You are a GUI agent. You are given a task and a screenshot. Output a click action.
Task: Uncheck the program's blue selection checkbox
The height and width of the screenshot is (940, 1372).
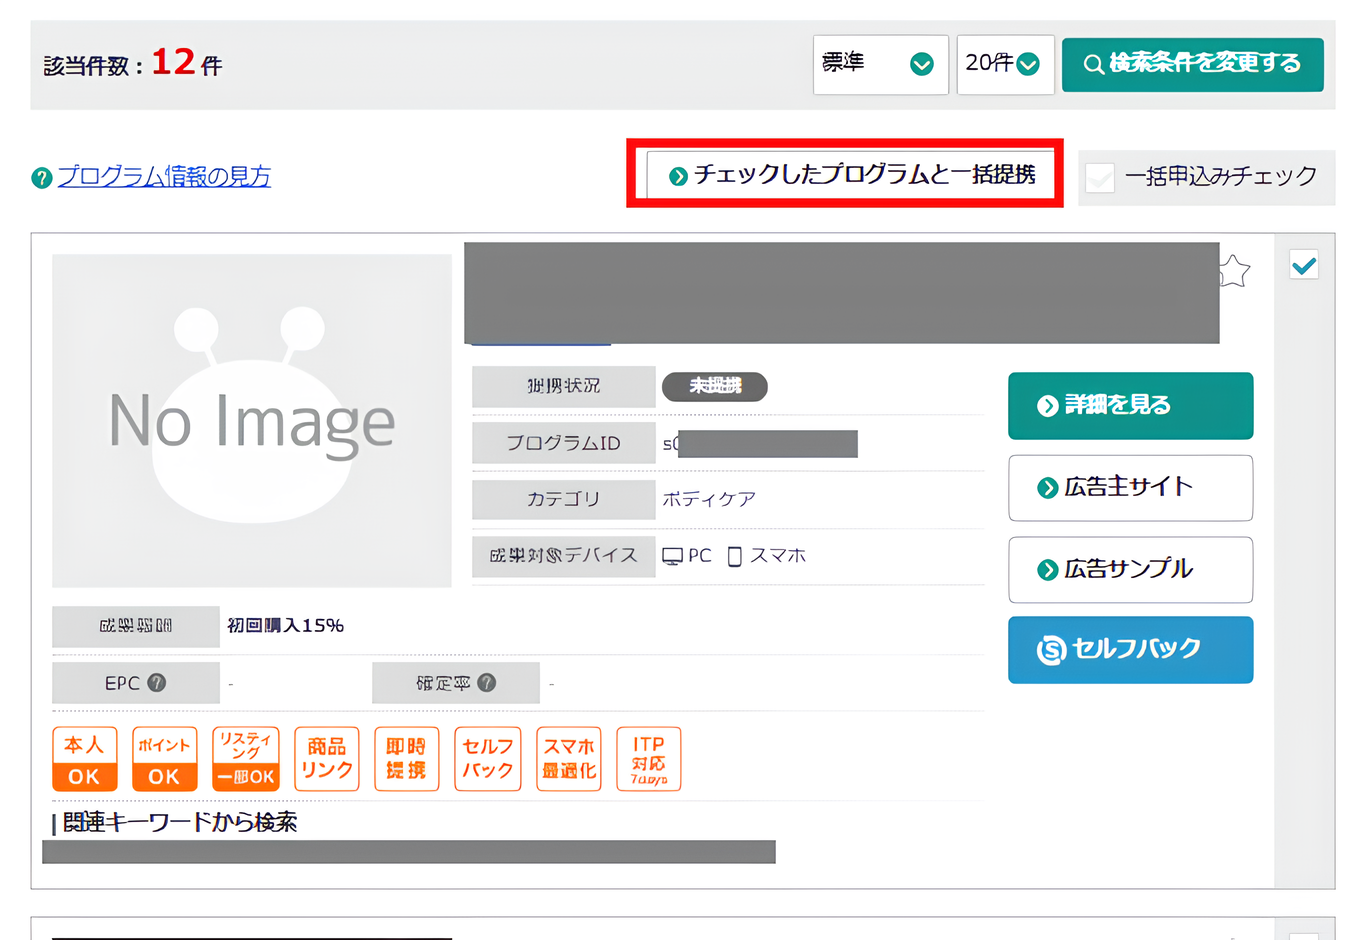click(x=1303, y=265)
